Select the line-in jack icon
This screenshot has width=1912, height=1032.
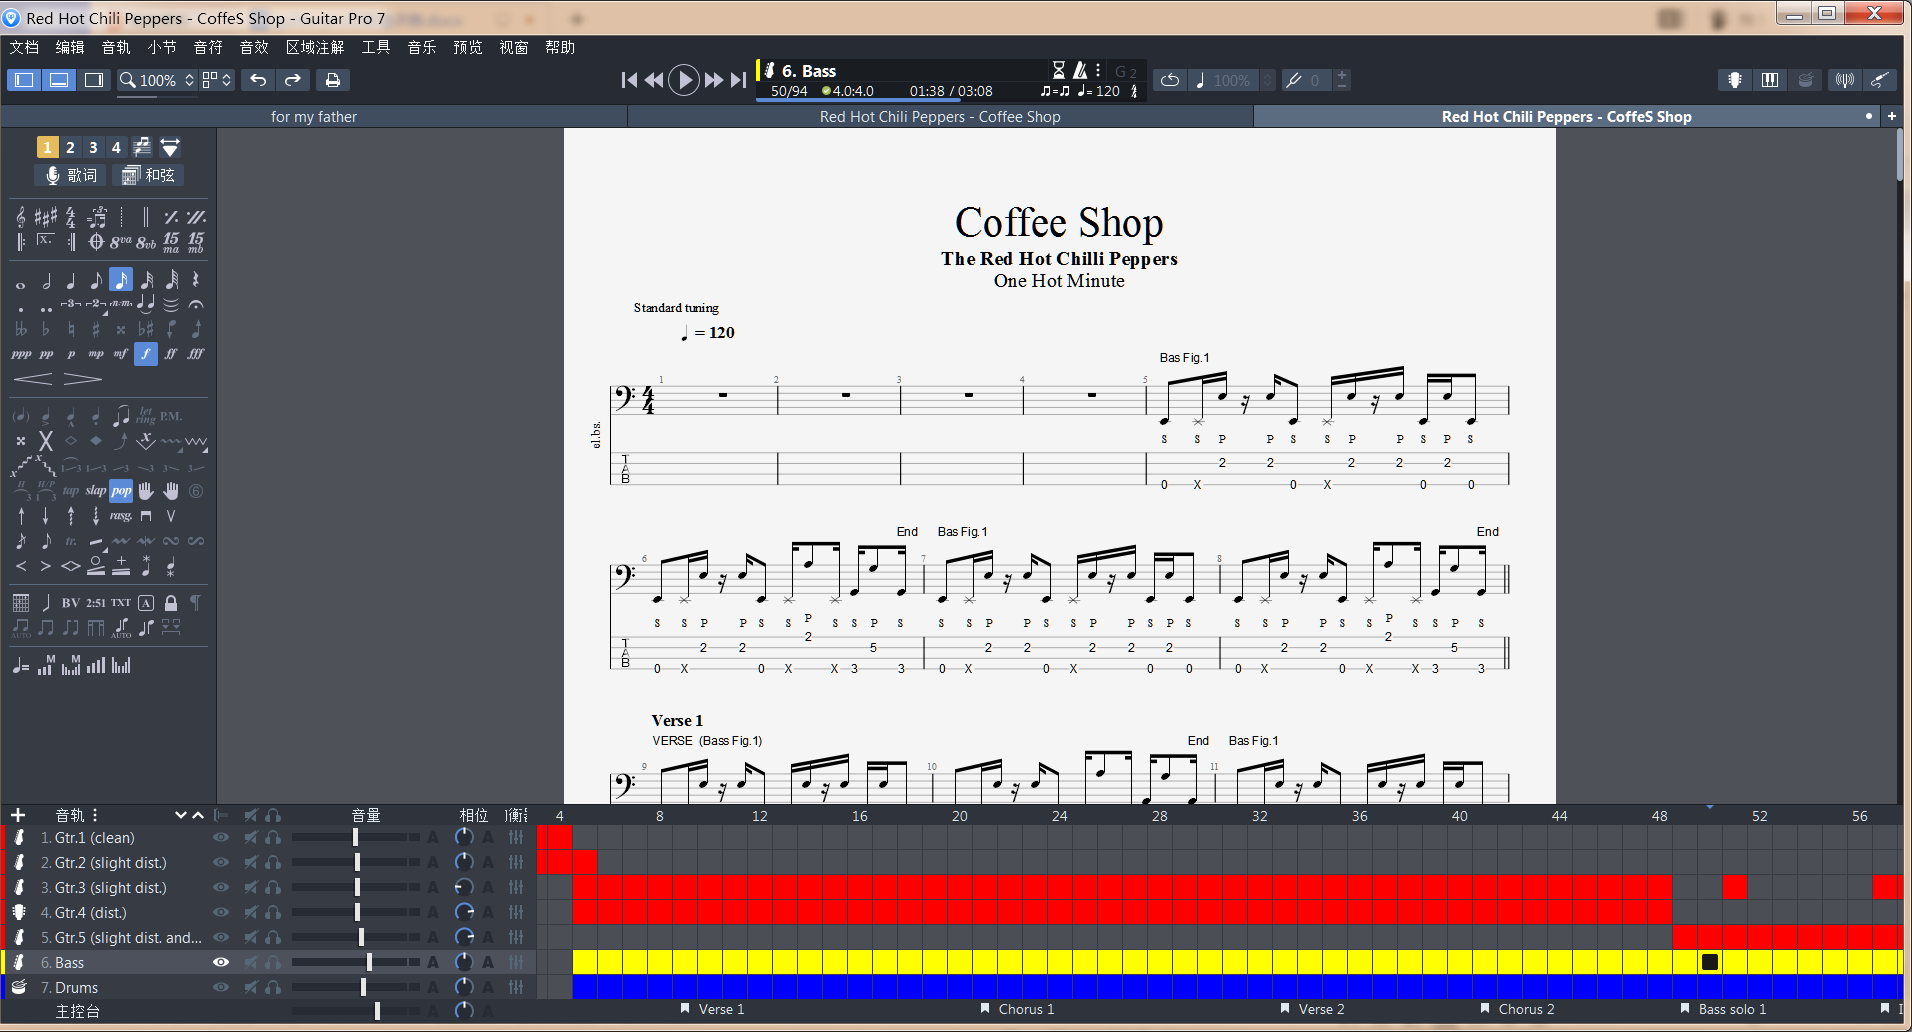[1881, 80]
